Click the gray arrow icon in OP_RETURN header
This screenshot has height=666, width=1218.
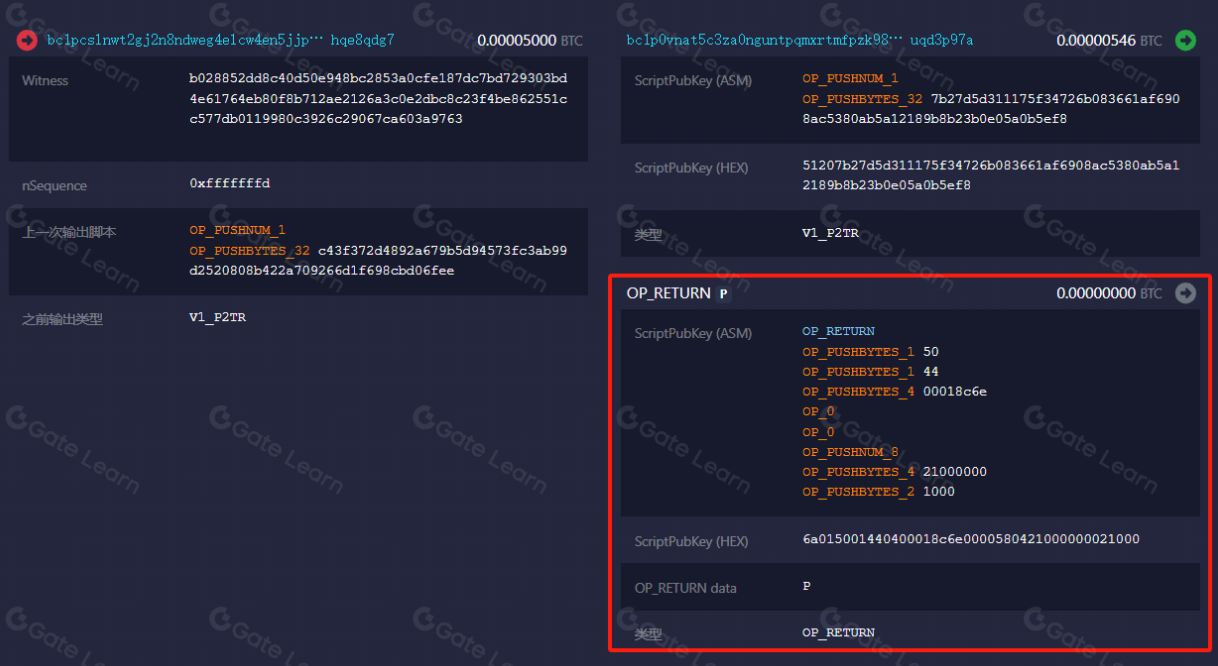point(1185,293)
